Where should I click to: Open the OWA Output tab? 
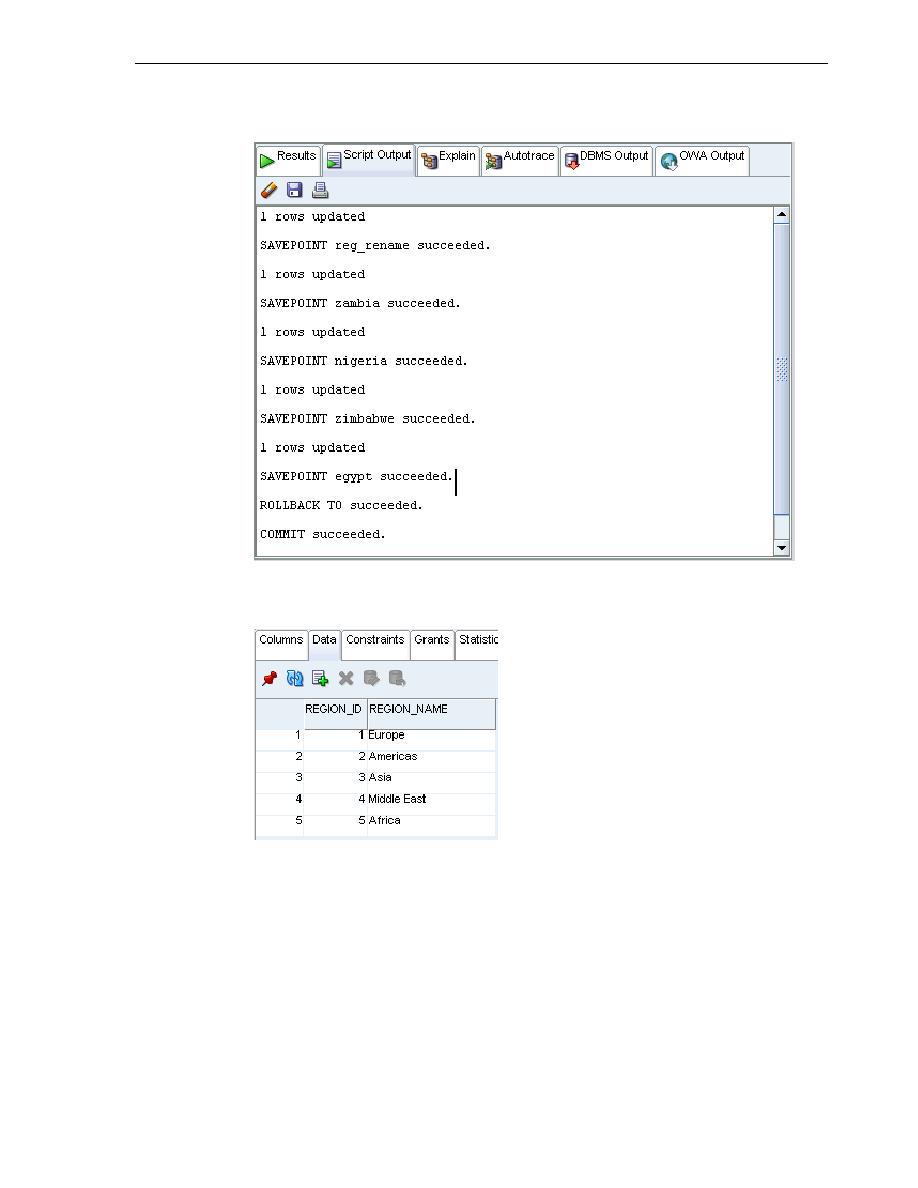702,160
